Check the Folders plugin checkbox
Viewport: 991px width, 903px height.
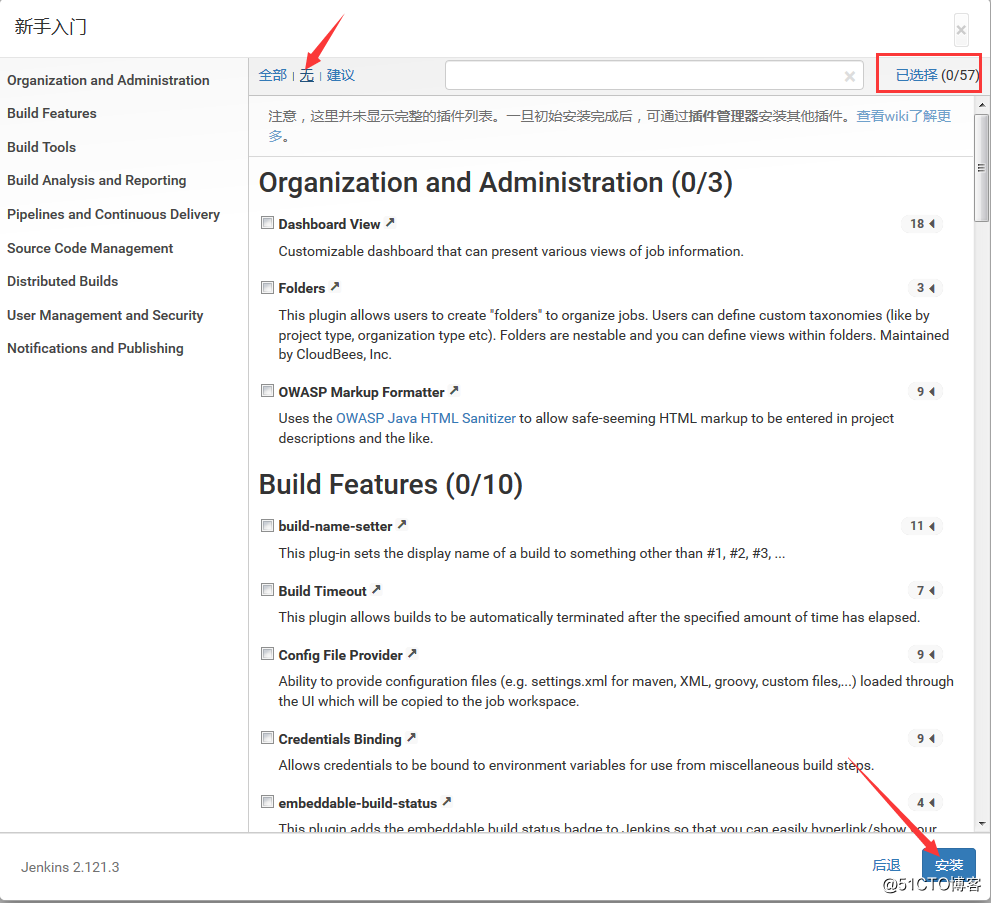point(267,288)
